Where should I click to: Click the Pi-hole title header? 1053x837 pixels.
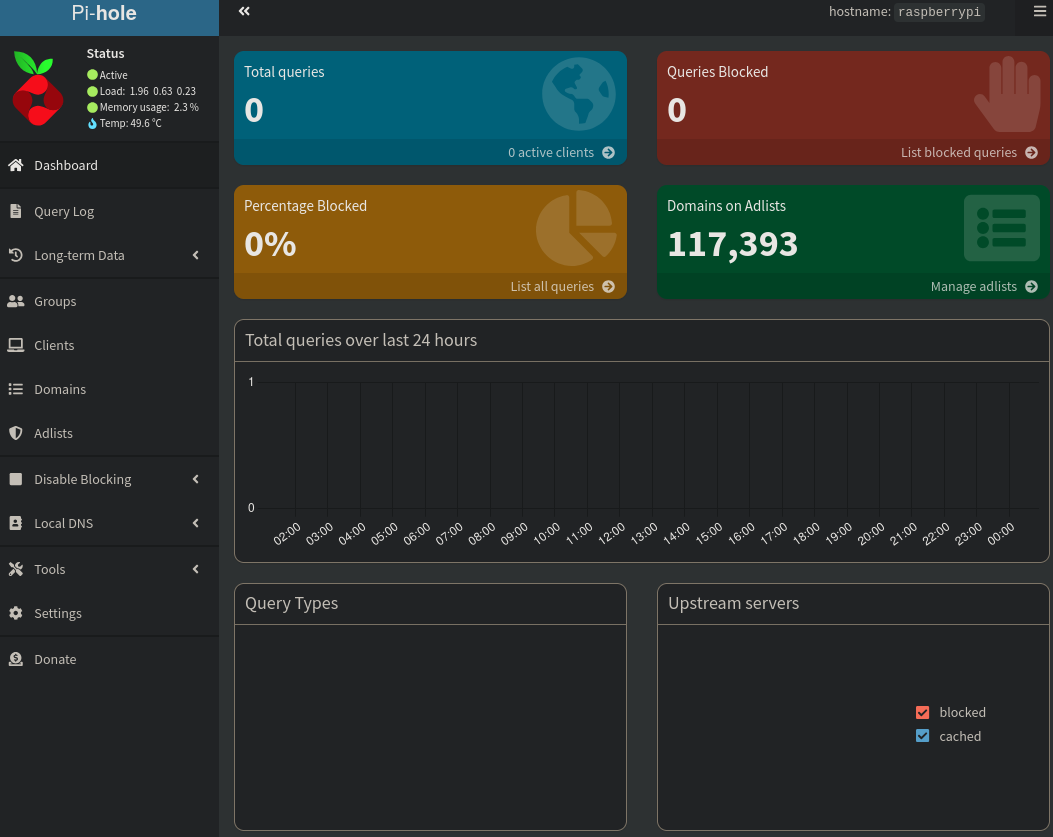(x=104, y=14)
